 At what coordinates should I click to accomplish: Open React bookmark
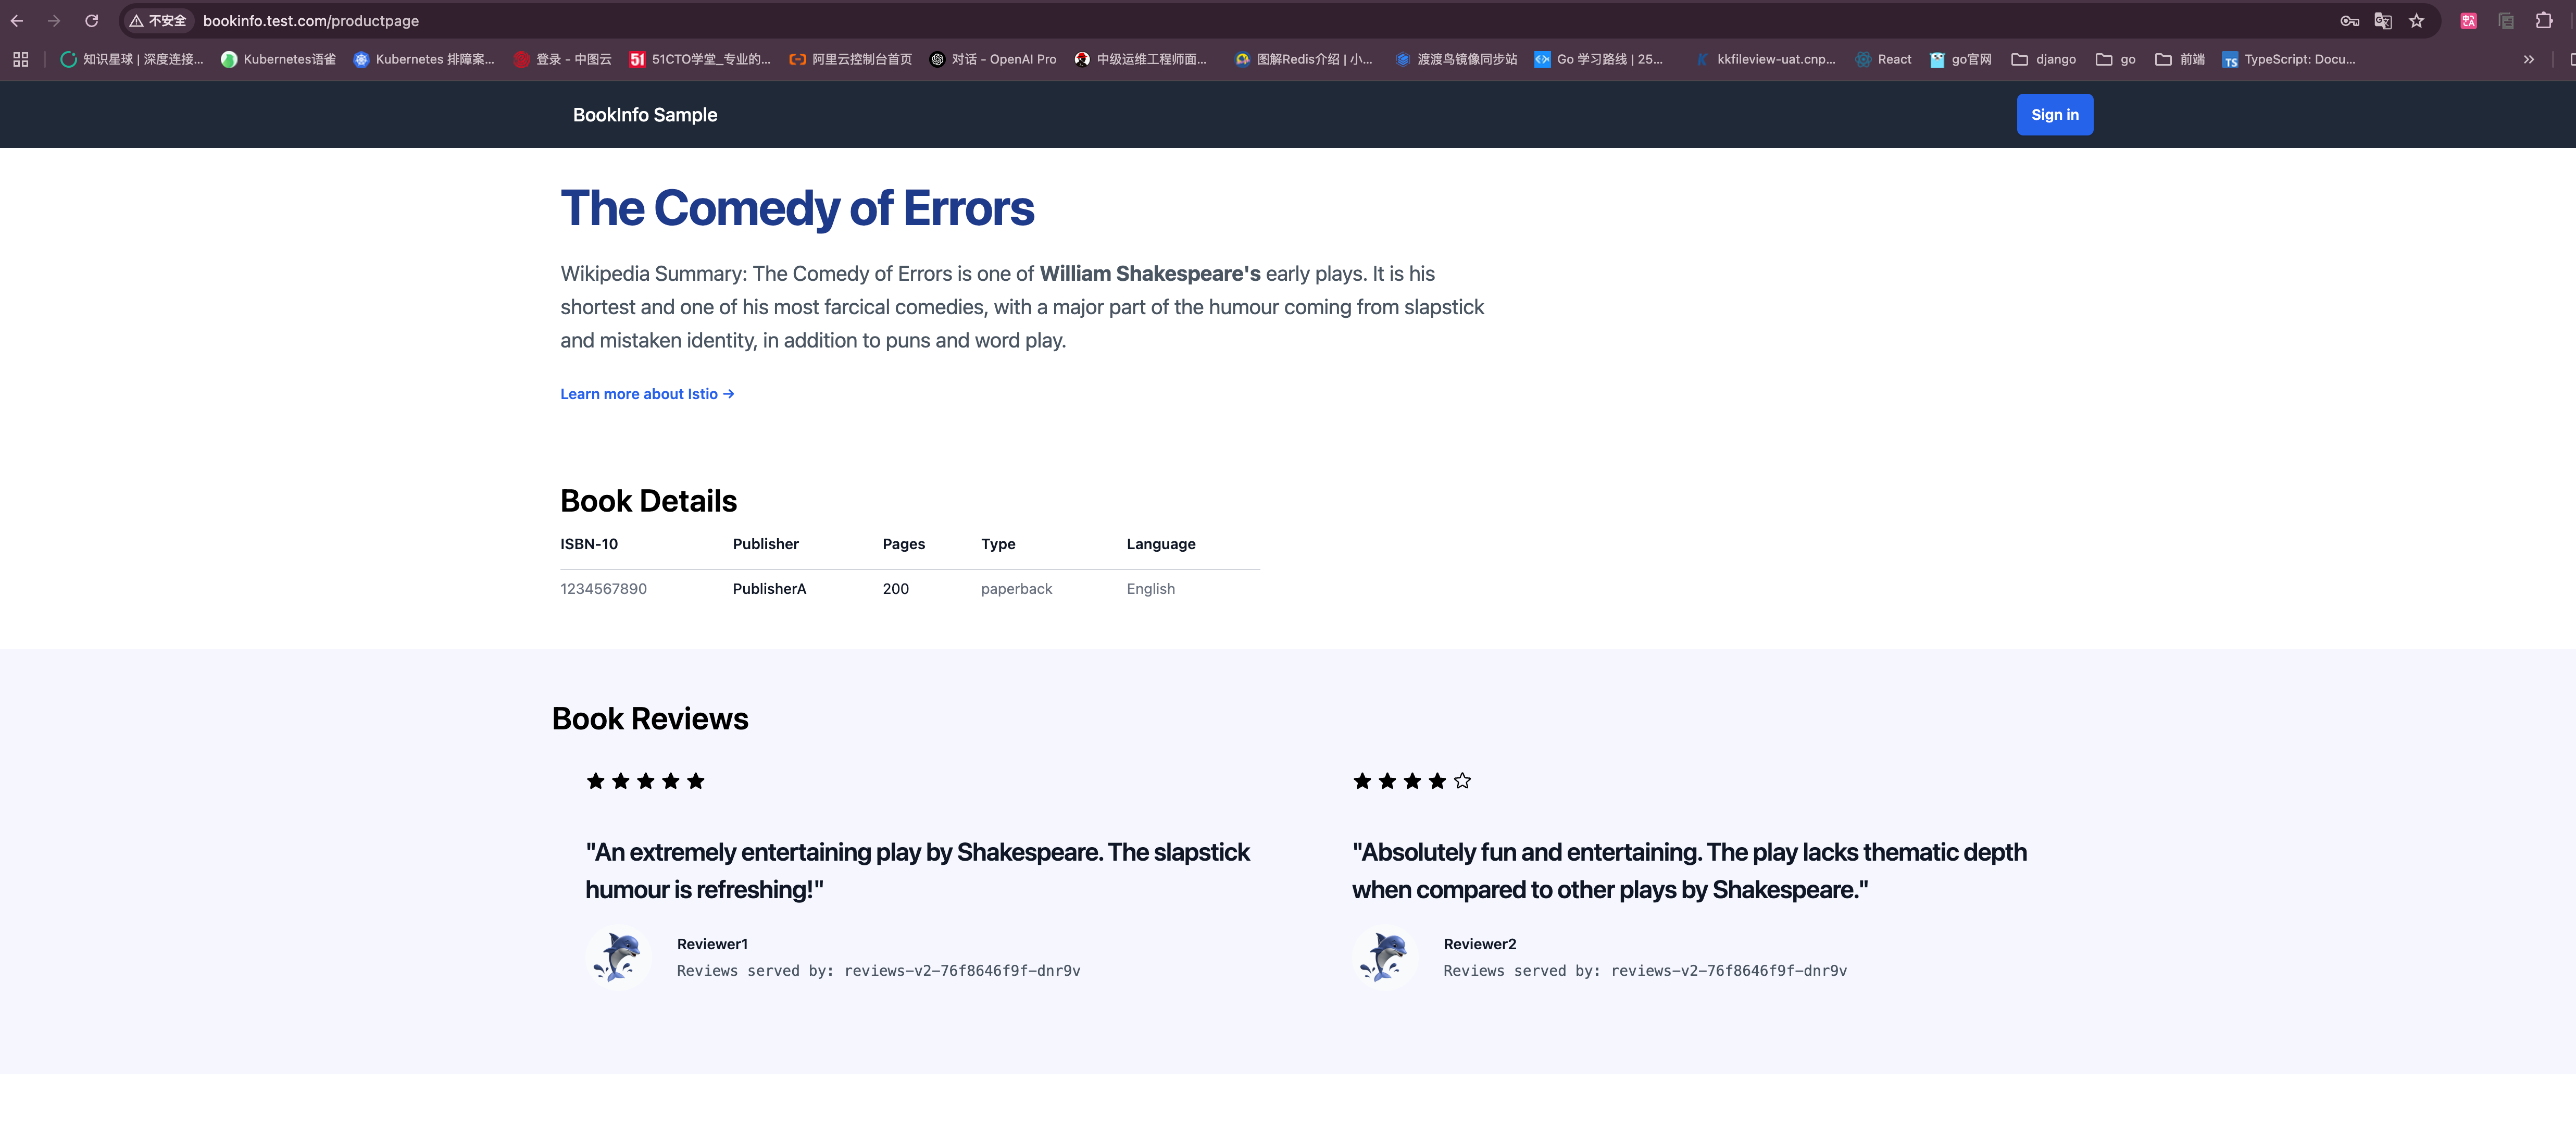coord(1883,60)
